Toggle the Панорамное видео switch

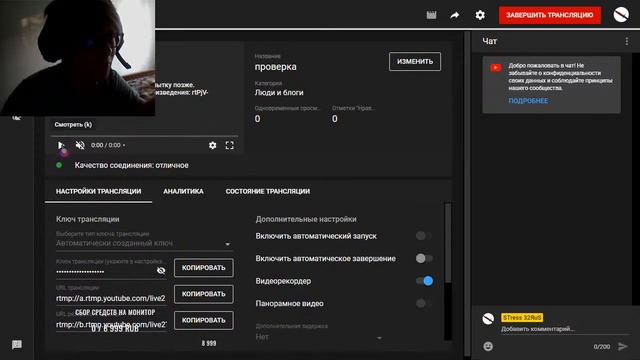[424, 303]
